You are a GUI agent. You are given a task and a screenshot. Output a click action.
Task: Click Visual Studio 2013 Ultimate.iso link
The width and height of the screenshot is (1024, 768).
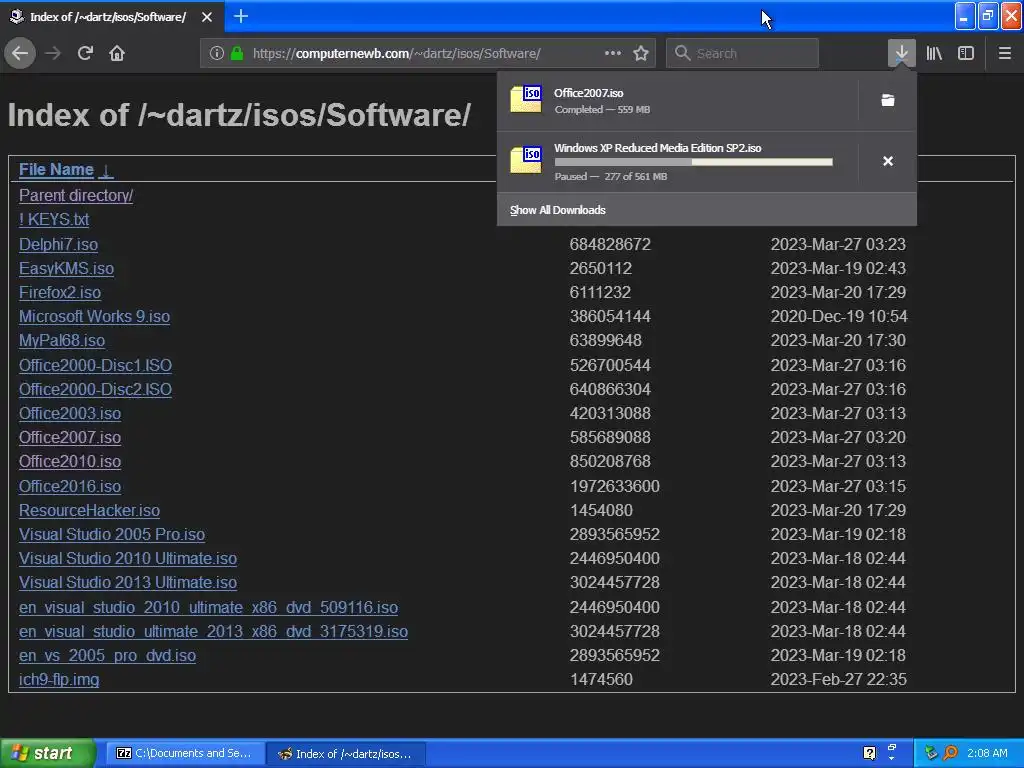(x=127, y=583)
